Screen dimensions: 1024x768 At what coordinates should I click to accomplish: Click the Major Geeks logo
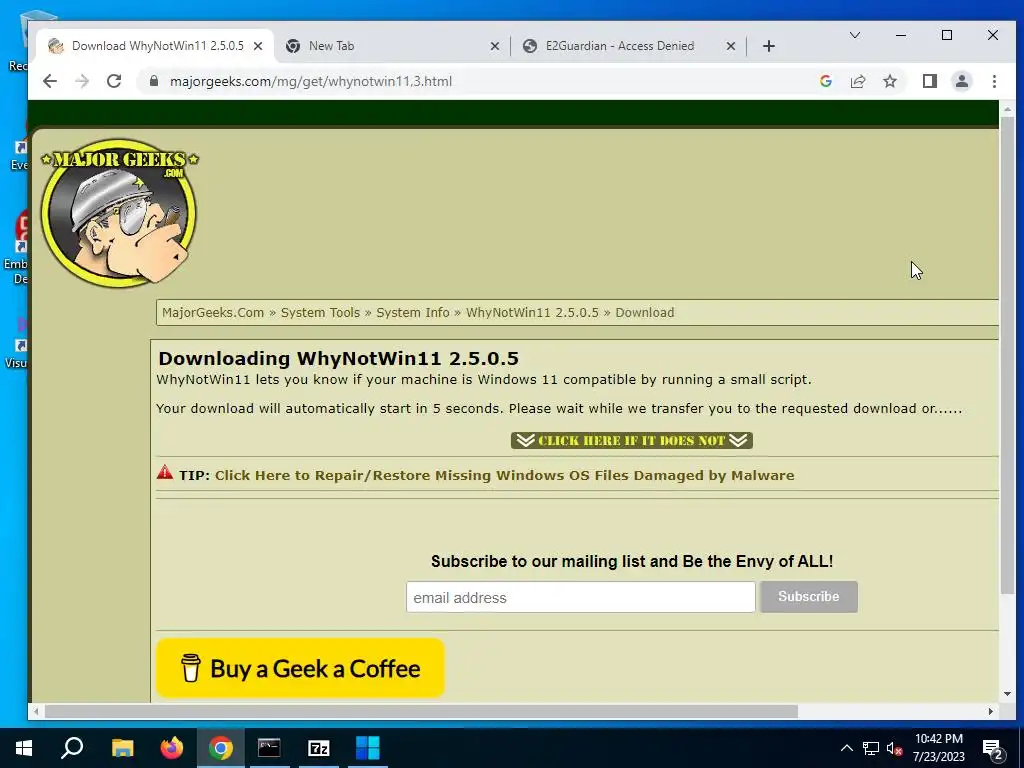[x=120, y=212]
